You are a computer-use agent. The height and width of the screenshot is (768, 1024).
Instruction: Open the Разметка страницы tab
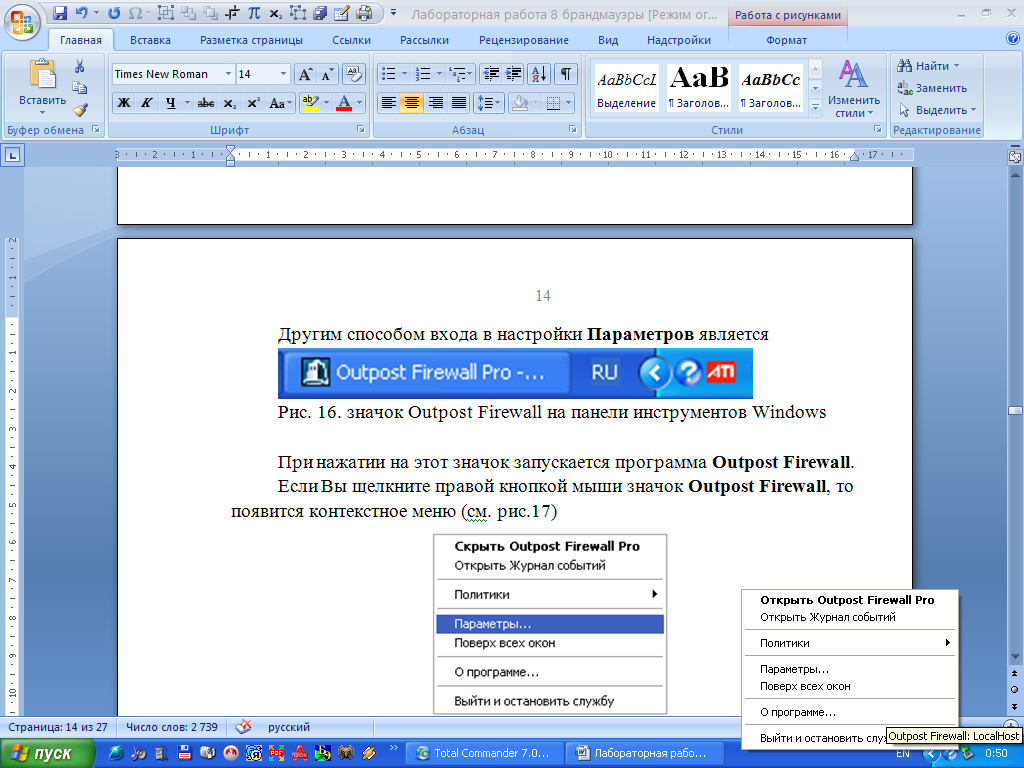click(x=251, y=40)
